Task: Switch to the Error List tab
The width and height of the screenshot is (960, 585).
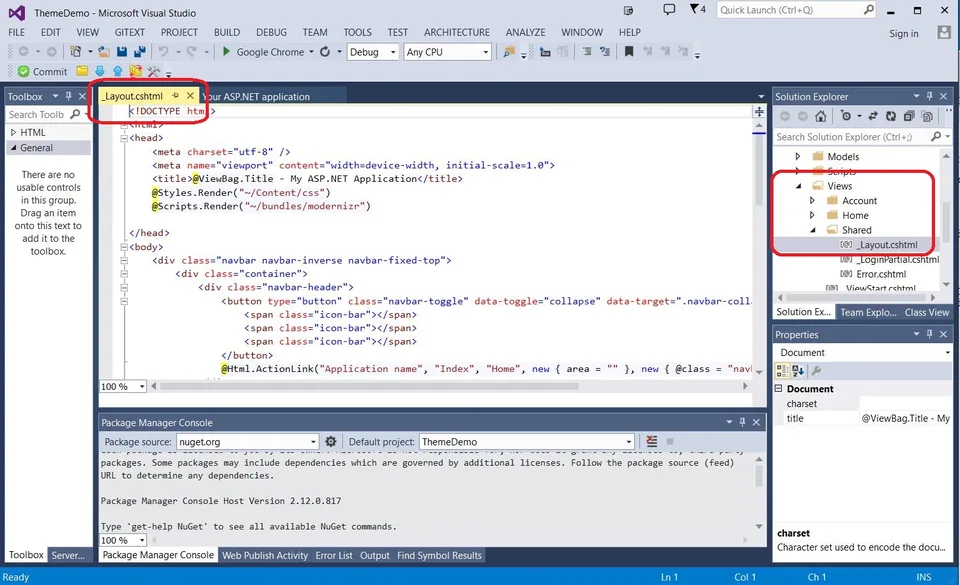Action: pyautogui.click(x=334, y=555)
